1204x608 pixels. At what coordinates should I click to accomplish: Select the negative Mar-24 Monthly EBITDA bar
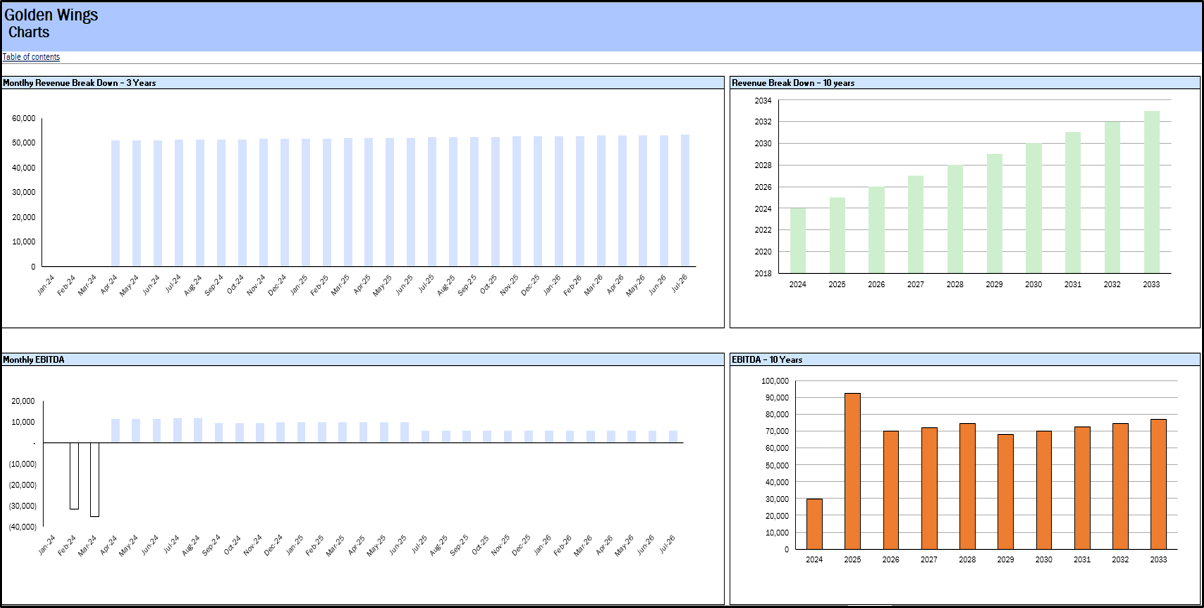click(95, 480)
